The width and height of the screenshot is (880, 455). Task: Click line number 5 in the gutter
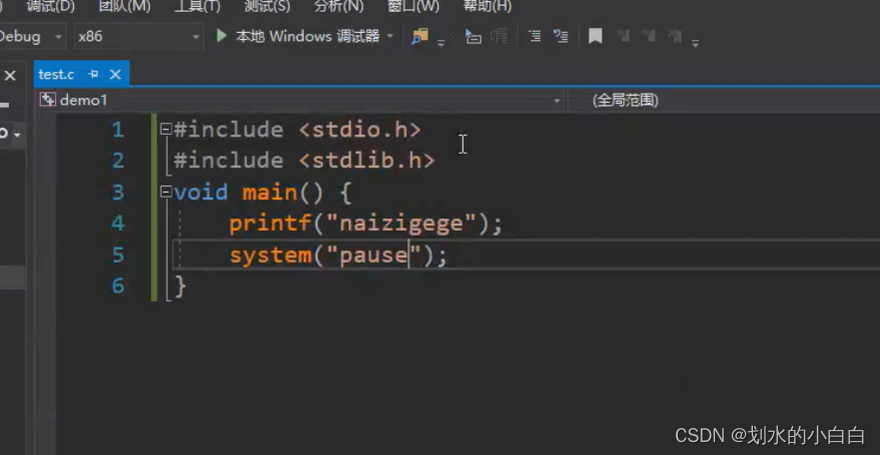pos(117,255)
